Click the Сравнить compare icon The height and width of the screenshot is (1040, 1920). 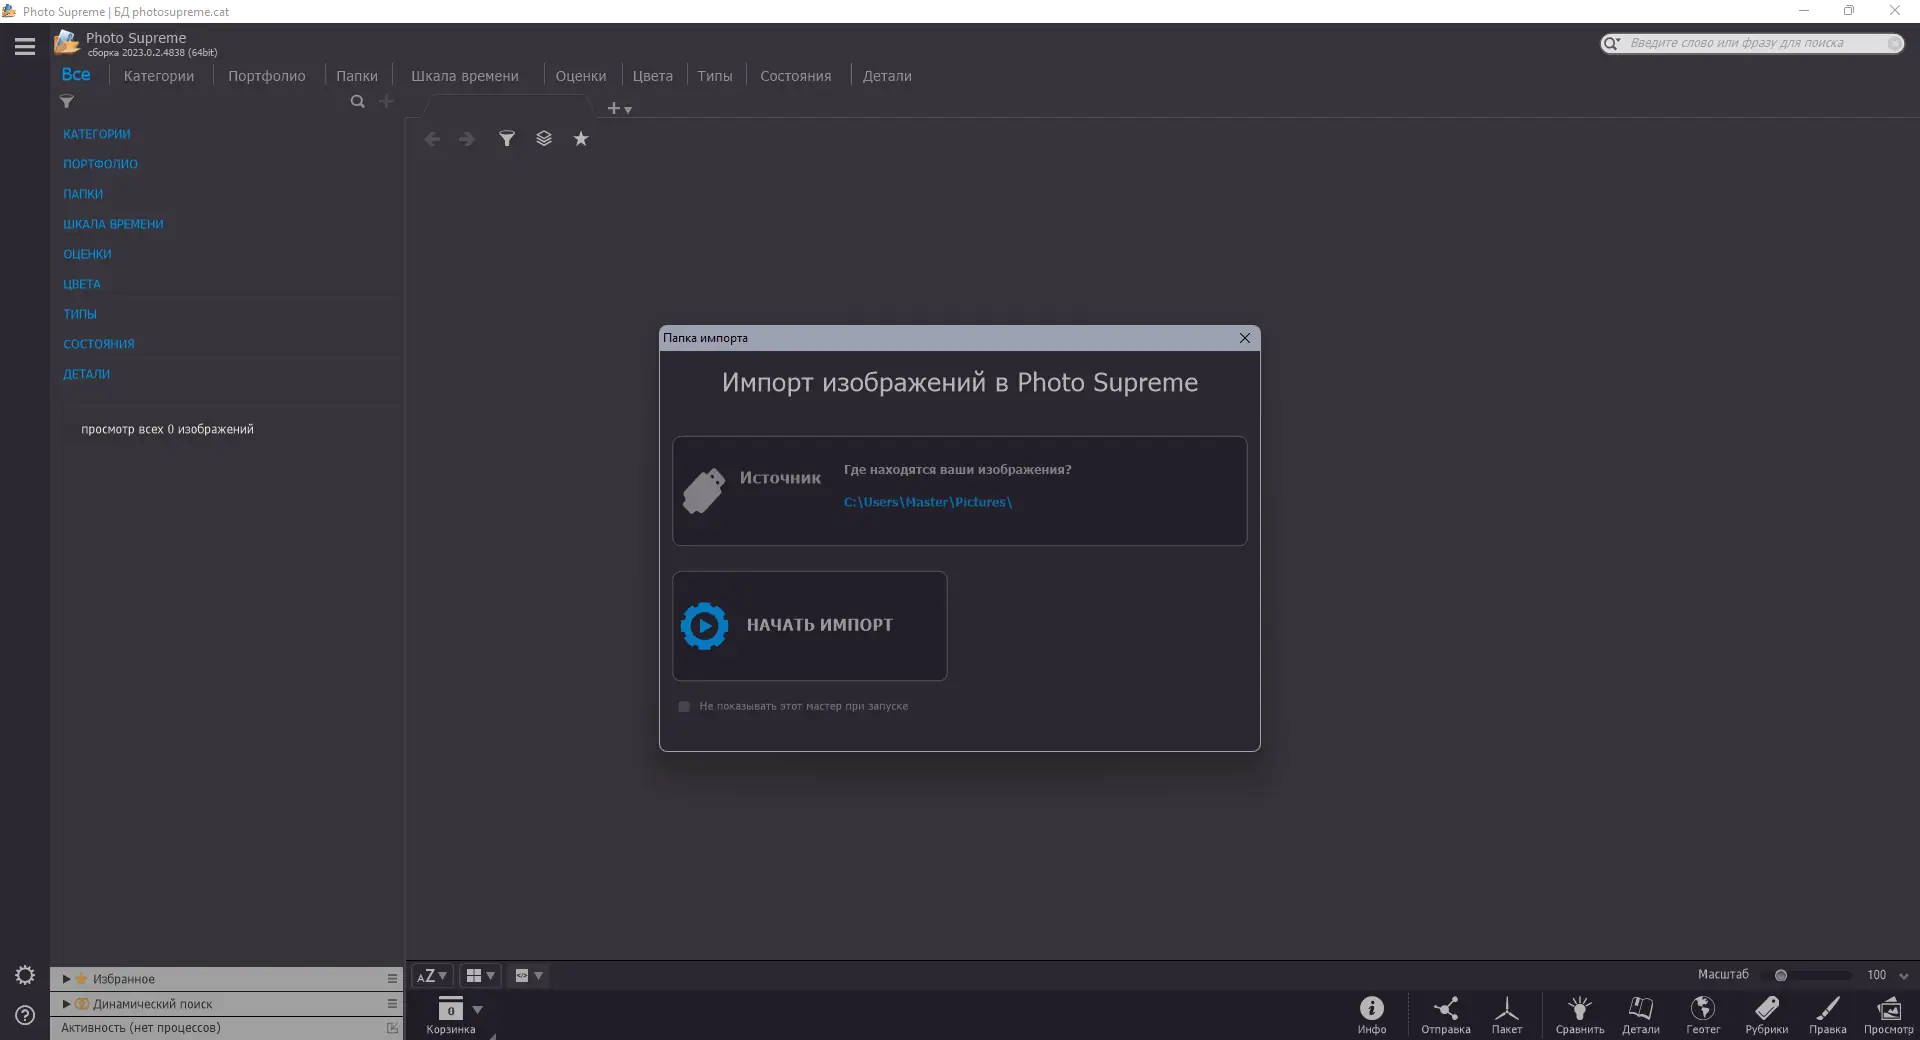click(x=1580, y=1014)
